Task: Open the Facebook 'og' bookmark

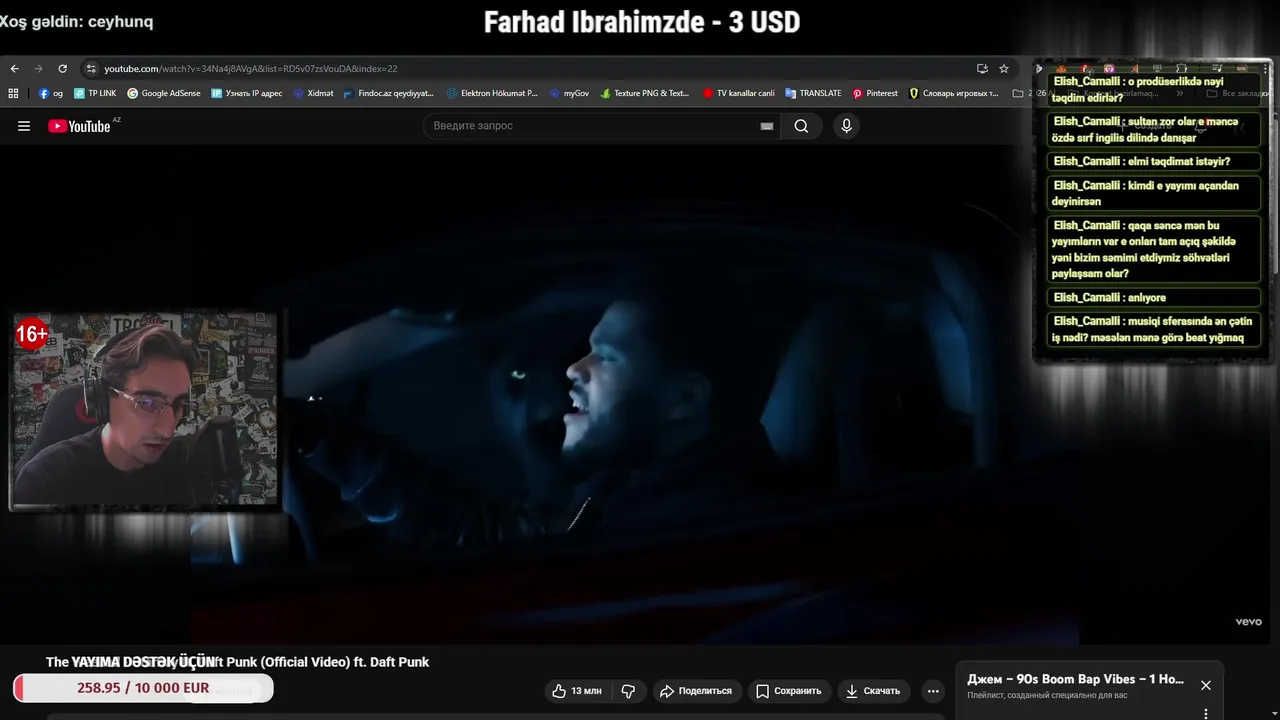Action: tap(51, 93)
